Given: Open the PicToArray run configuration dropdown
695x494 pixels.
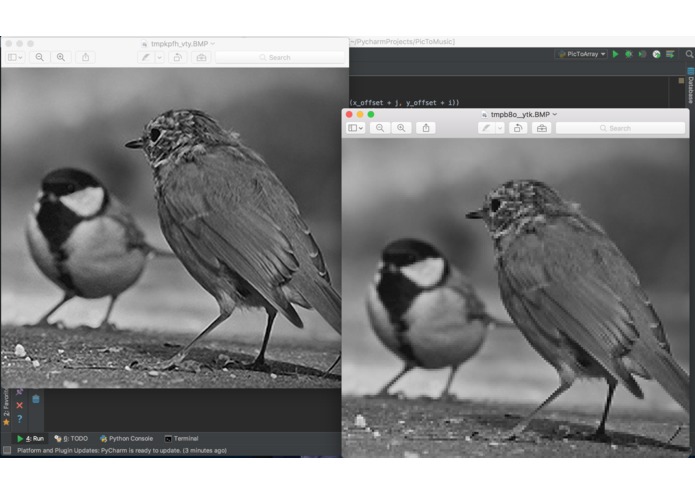Looking at the screenshot, I should pyautogui.click(x=582, y=54).
